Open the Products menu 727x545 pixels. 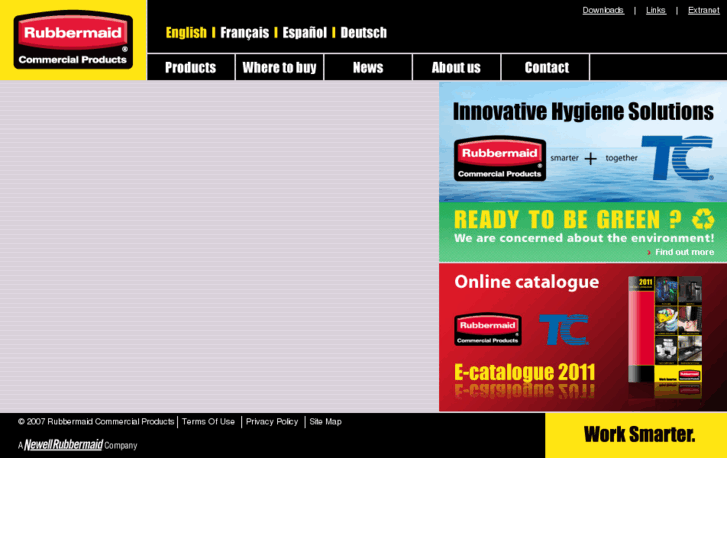coord(191,68)
